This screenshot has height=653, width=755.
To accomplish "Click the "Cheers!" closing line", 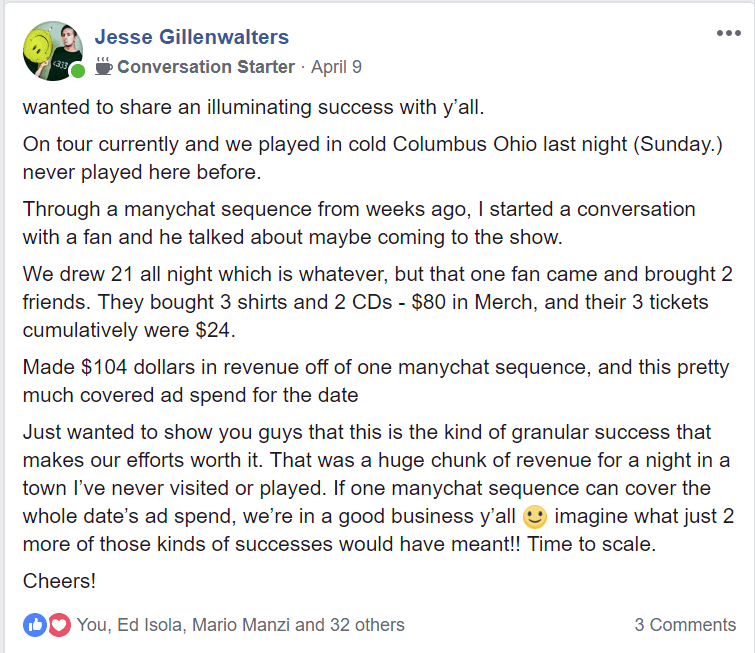I will coord(59,581).
